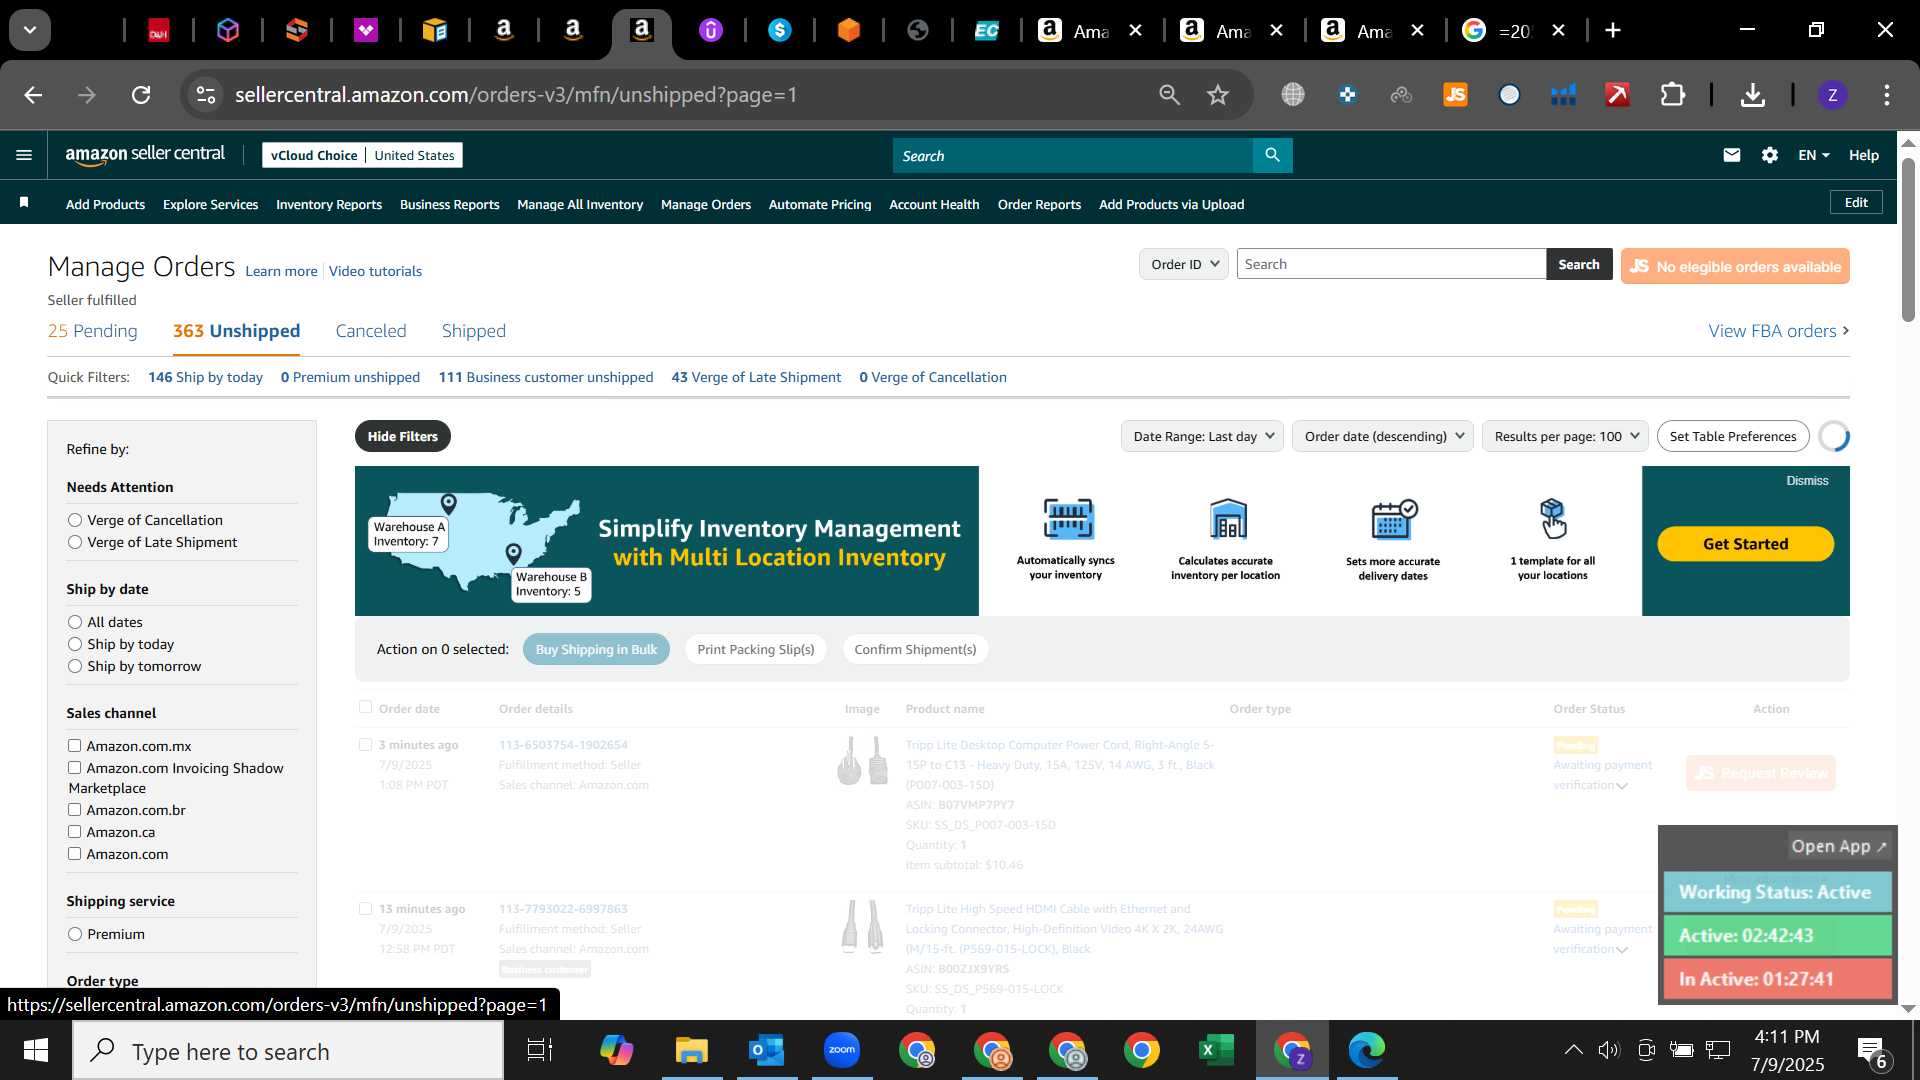Open the Order date sort dropdown
1920x1080 pixels.
1383,436
